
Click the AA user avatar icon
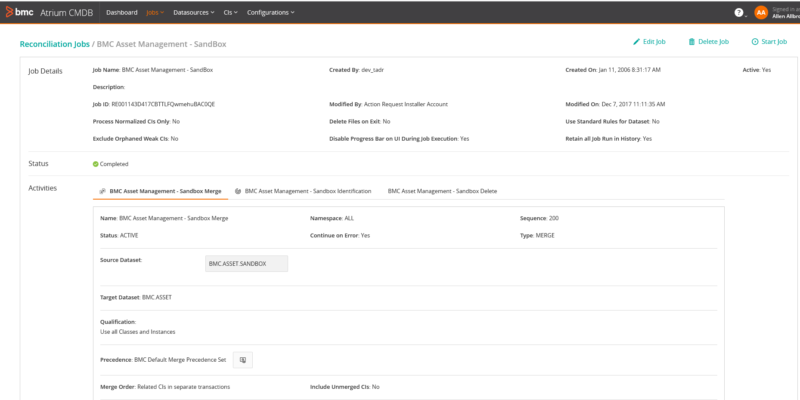point(762,13)
